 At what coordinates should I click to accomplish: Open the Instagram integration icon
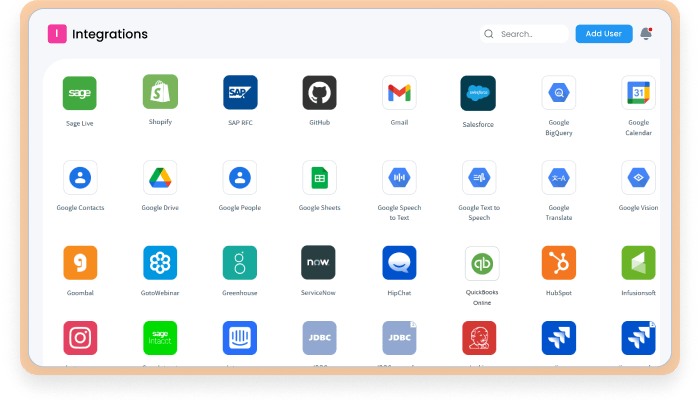point(80,338)
